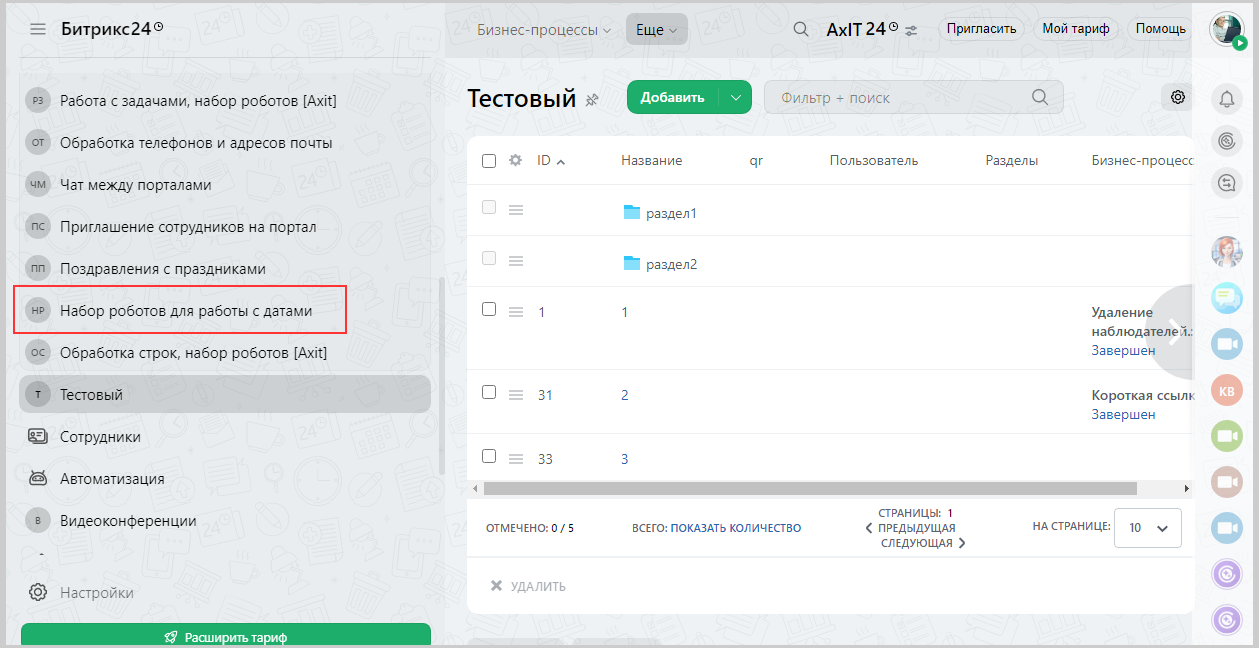
Task: Click the drag handle of раздел2 row
Action: pyautogui.click(x=516, y=261)
